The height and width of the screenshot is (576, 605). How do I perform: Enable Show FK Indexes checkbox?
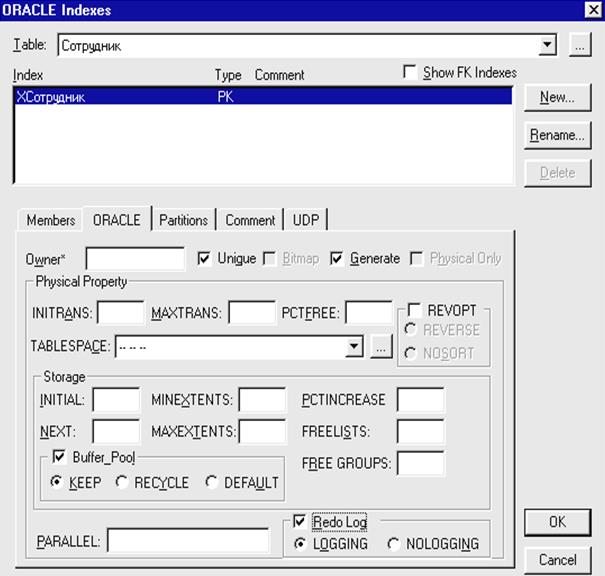click(x=410, y=72)
